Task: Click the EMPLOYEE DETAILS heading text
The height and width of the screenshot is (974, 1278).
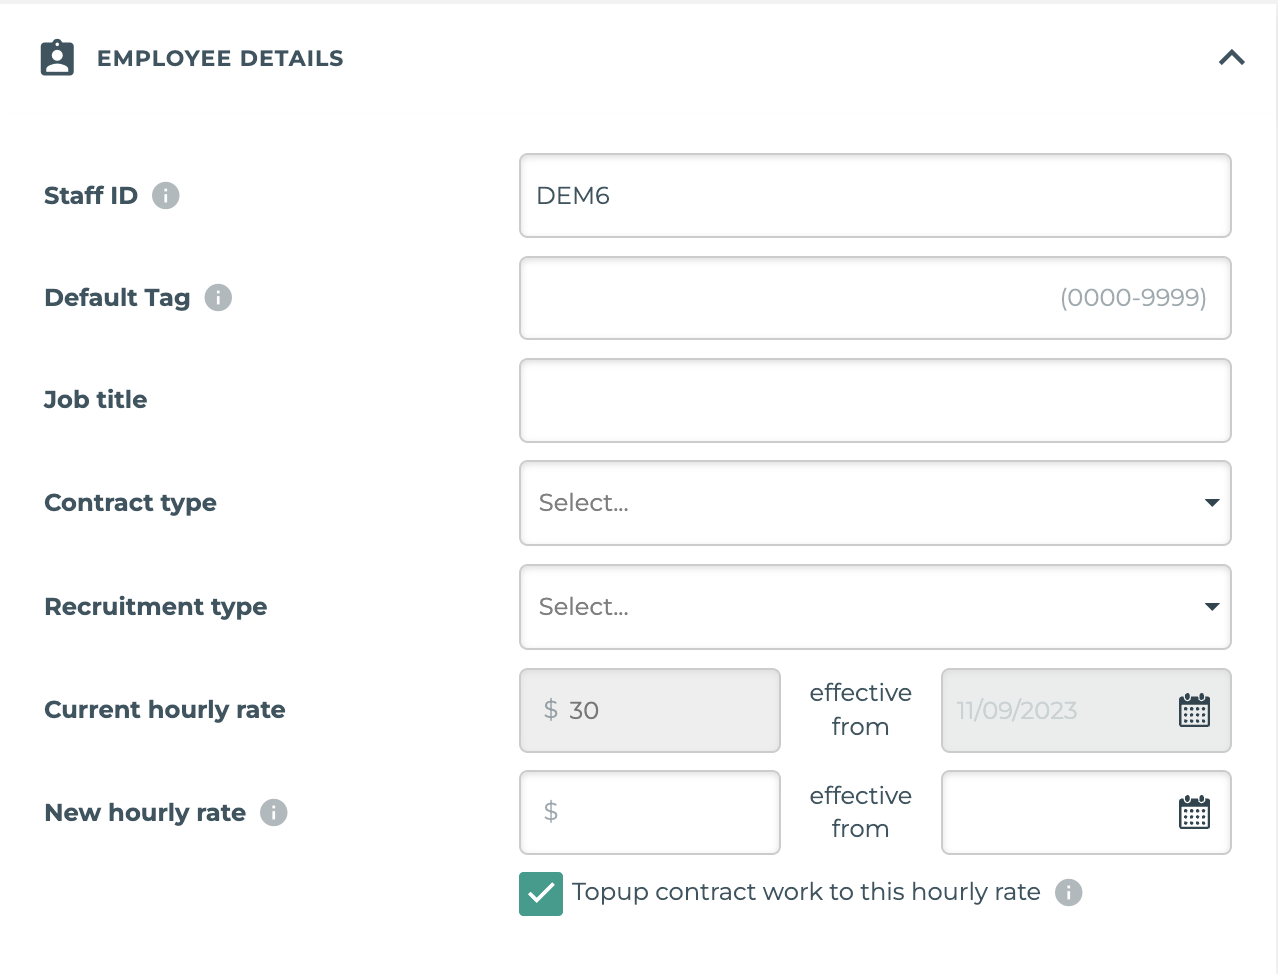Action: pyautogui.click(x=220, y=59)
